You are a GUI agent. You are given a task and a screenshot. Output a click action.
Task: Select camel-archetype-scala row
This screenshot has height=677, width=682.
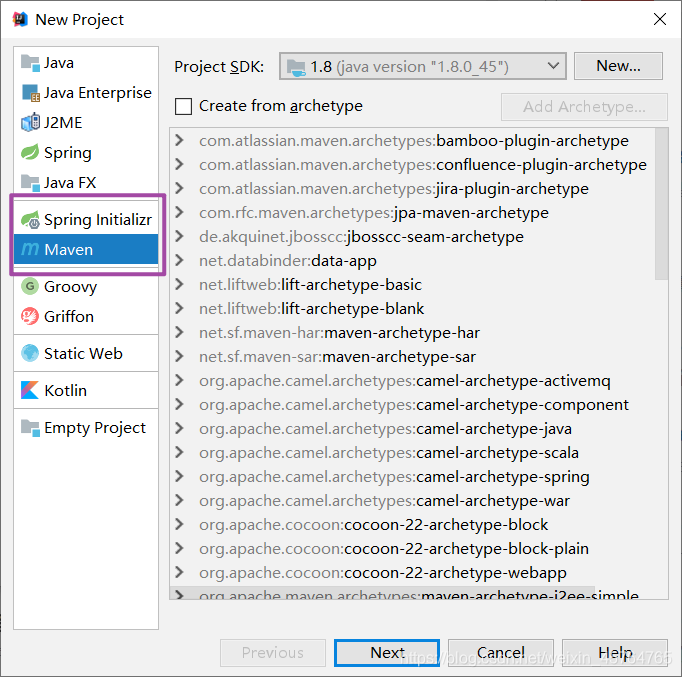click(x=413, y=453)
